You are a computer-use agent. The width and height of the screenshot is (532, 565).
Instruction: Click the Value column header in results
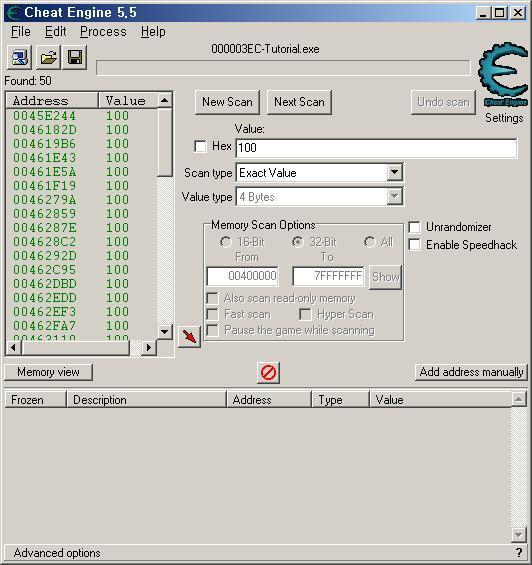coord(128,101)
